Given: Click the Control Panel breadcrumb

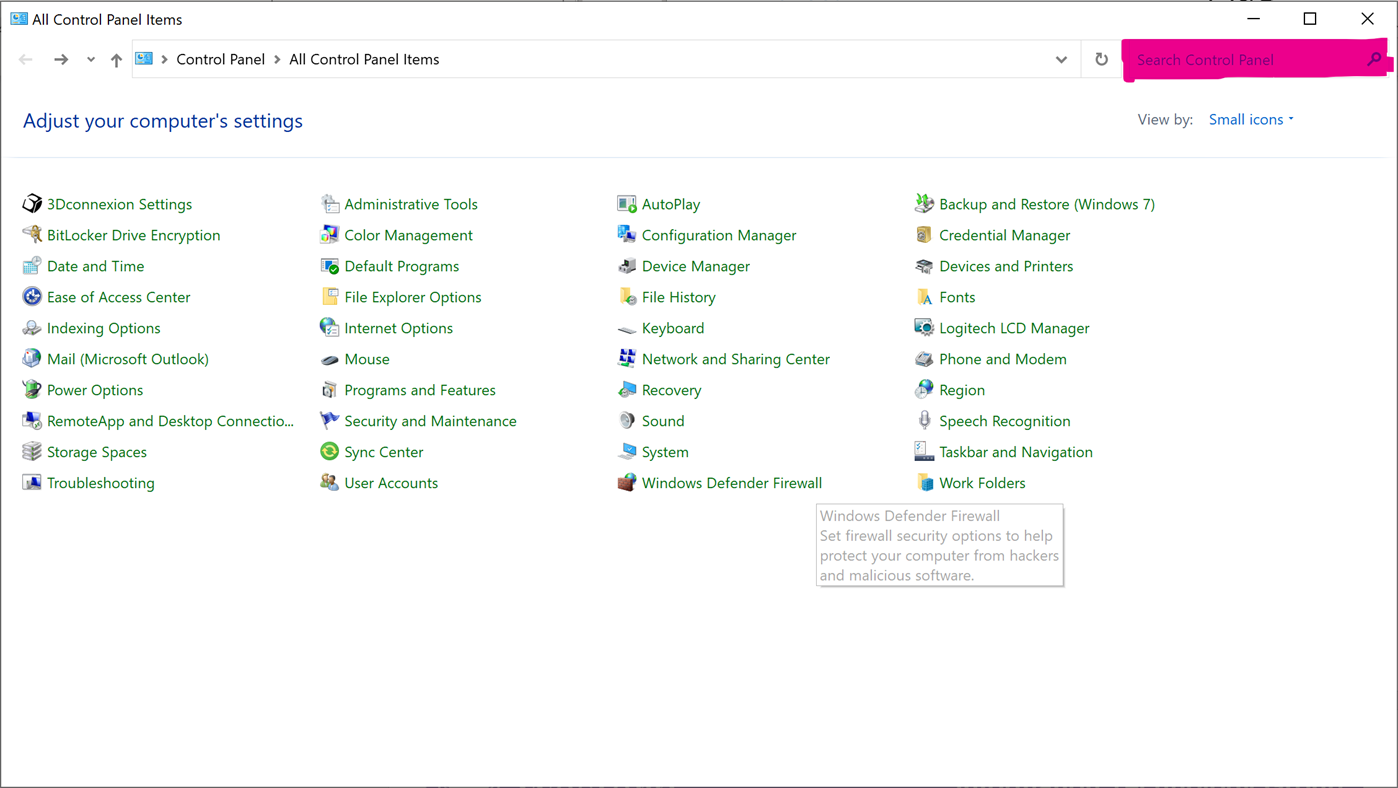Looking at the screenshot, I should pos(220,59).
